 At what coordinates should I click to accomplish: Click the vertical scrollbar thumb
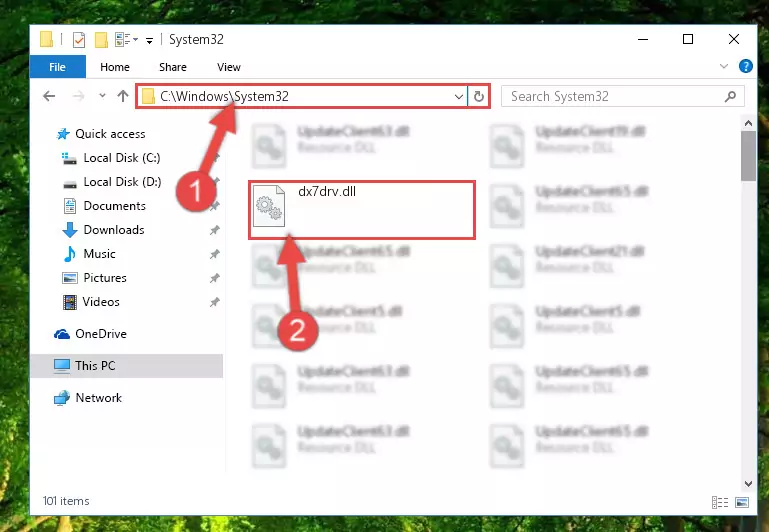click(748, 156)
